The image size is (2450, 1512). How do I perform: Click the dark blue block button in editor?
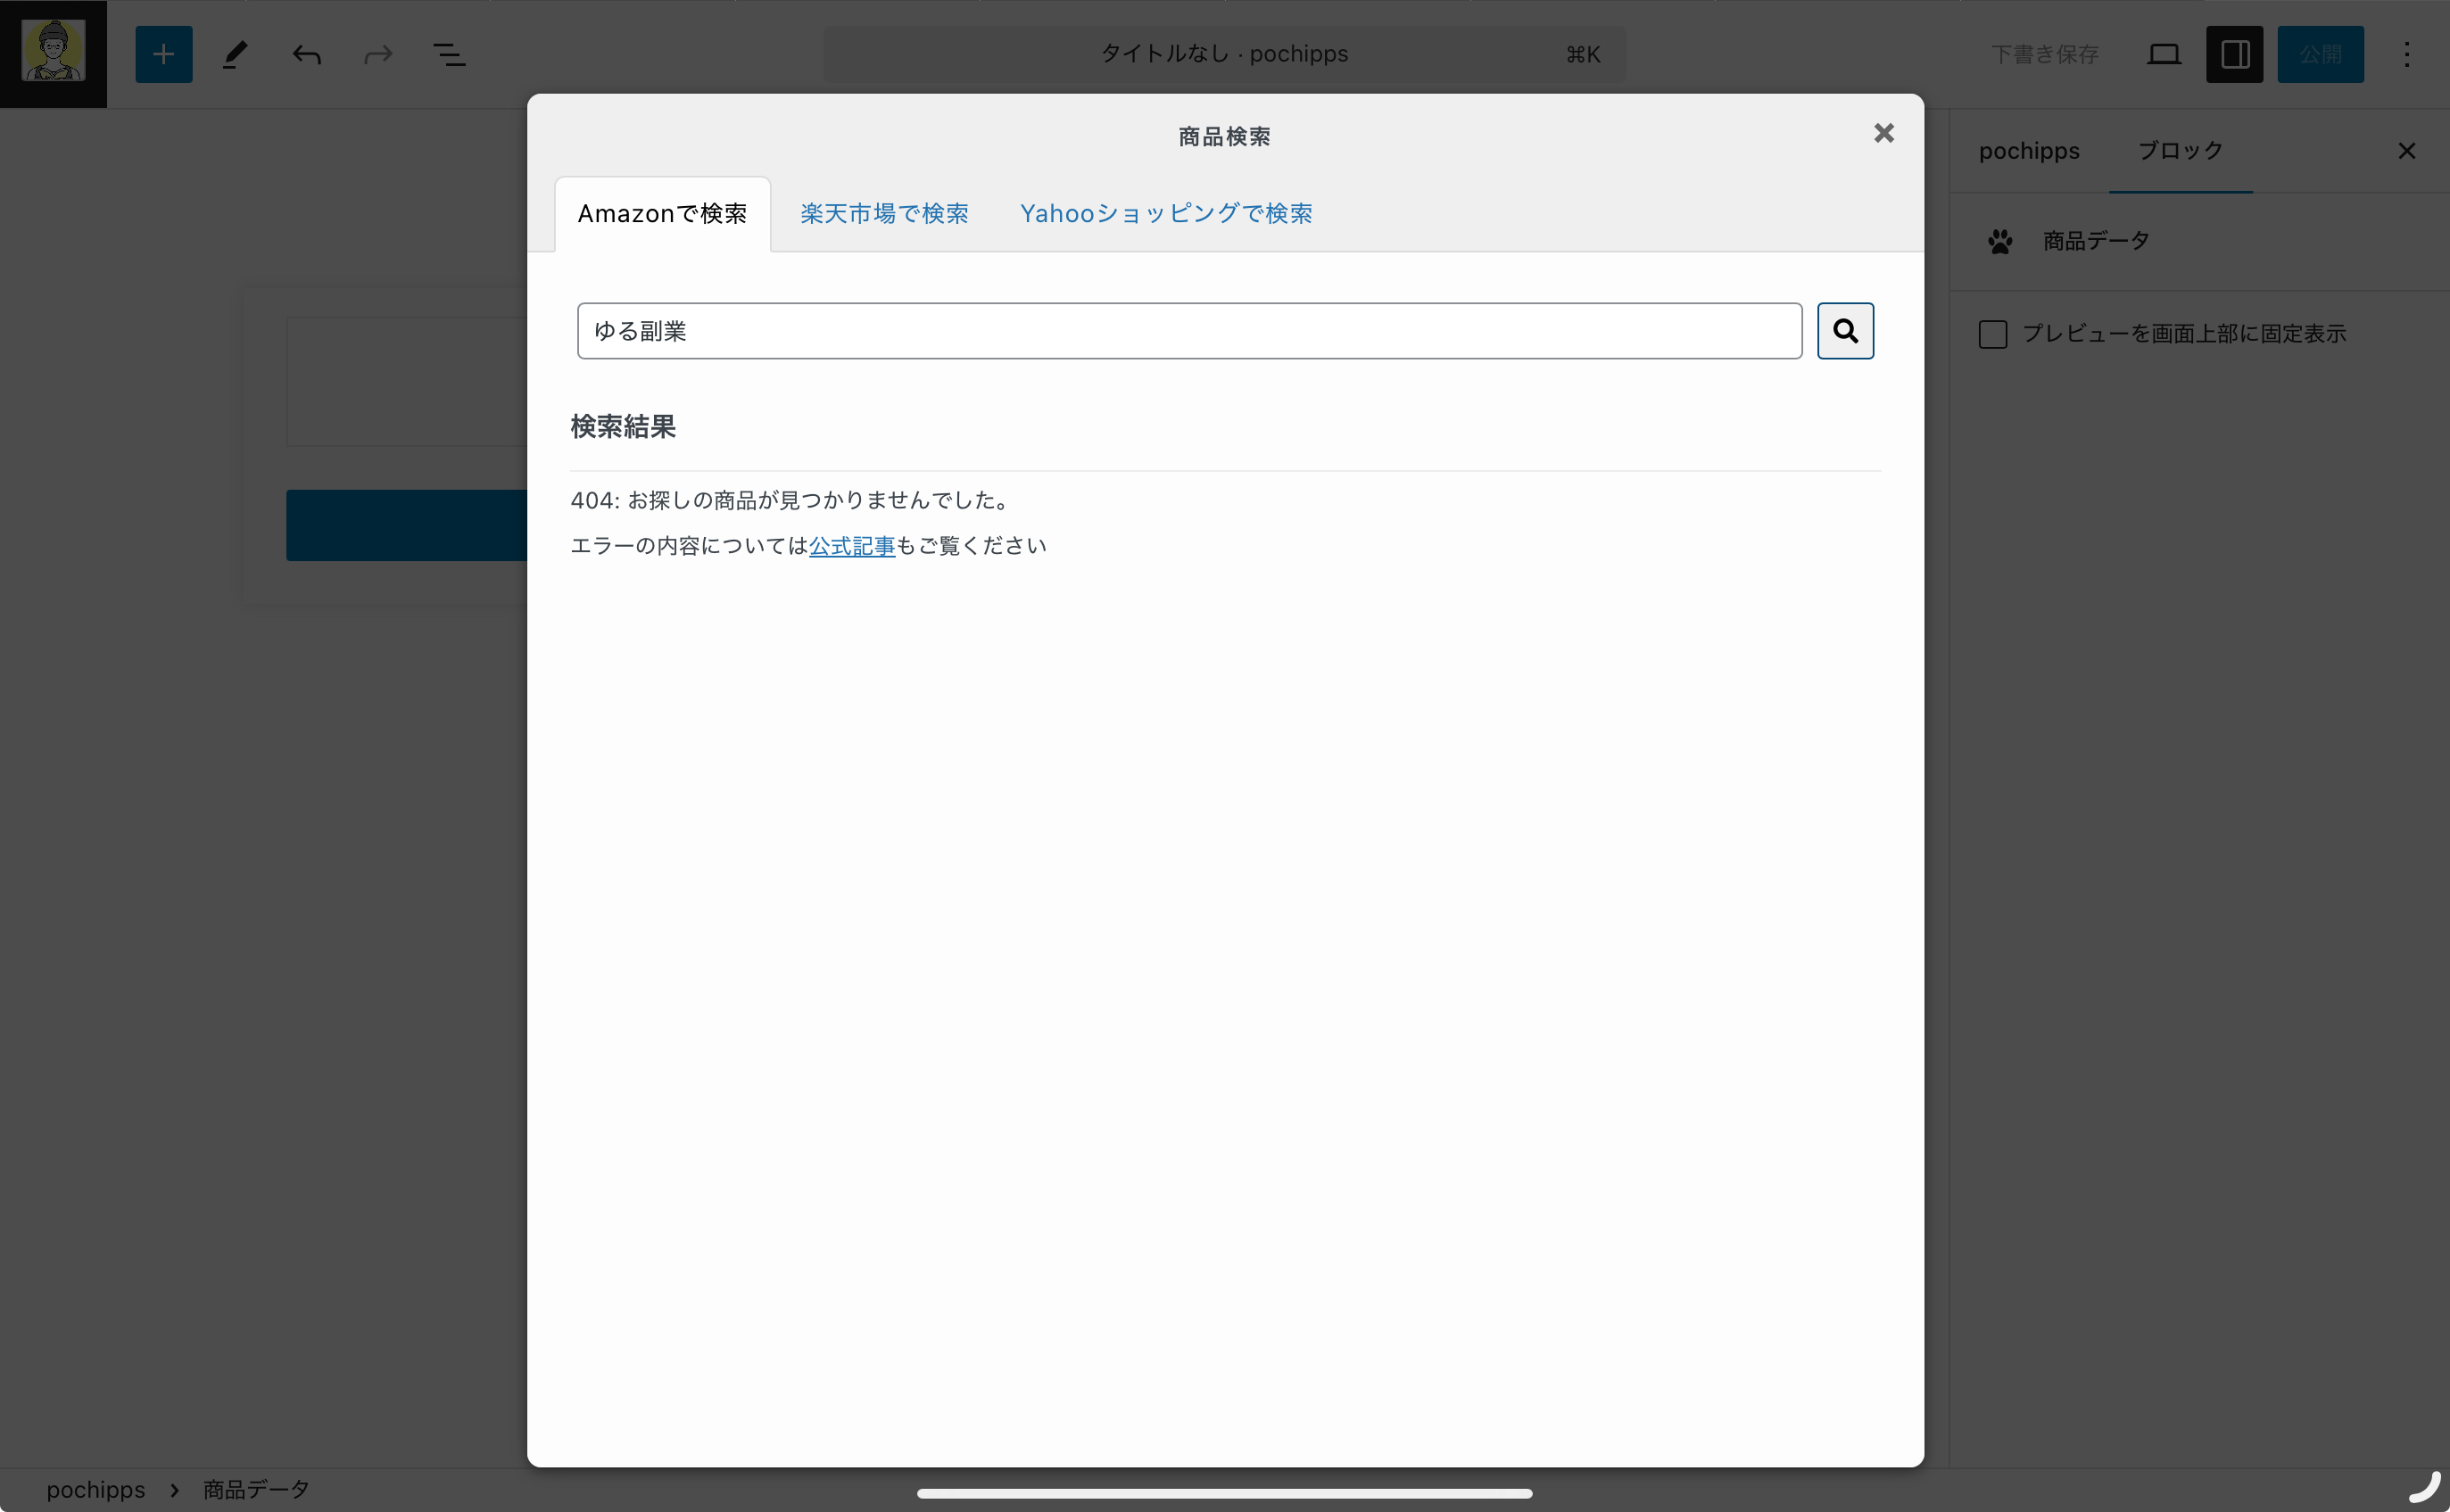point(406,525)
